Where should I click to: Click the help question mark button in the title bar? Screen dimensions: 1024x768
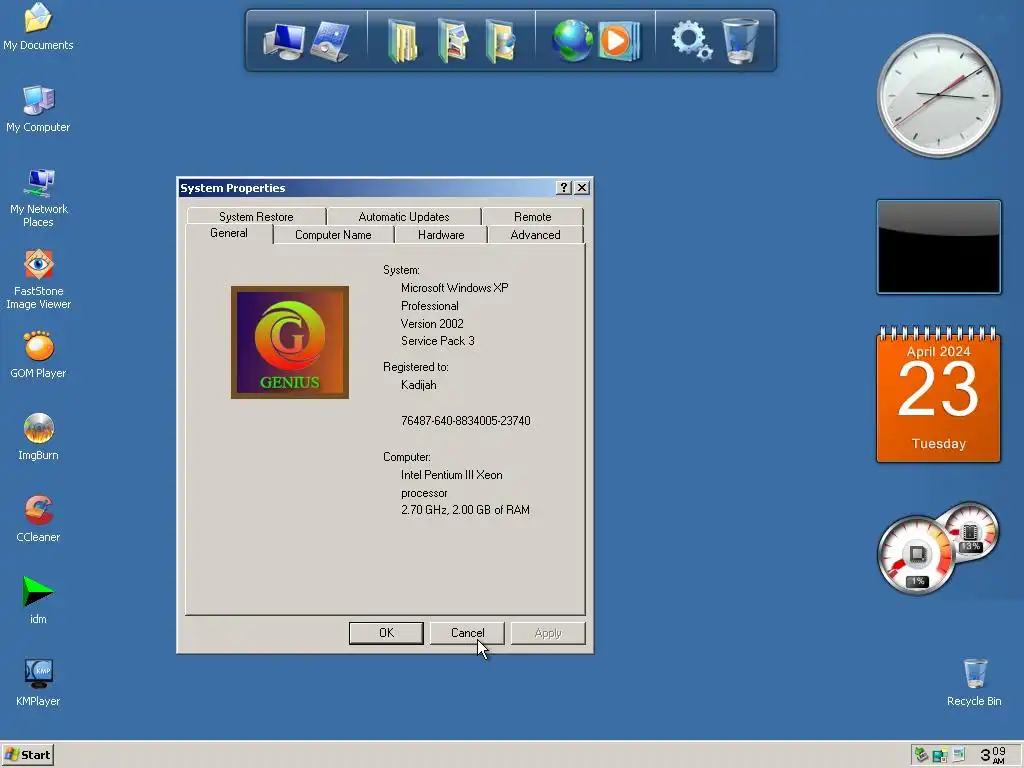pos(564,188)
